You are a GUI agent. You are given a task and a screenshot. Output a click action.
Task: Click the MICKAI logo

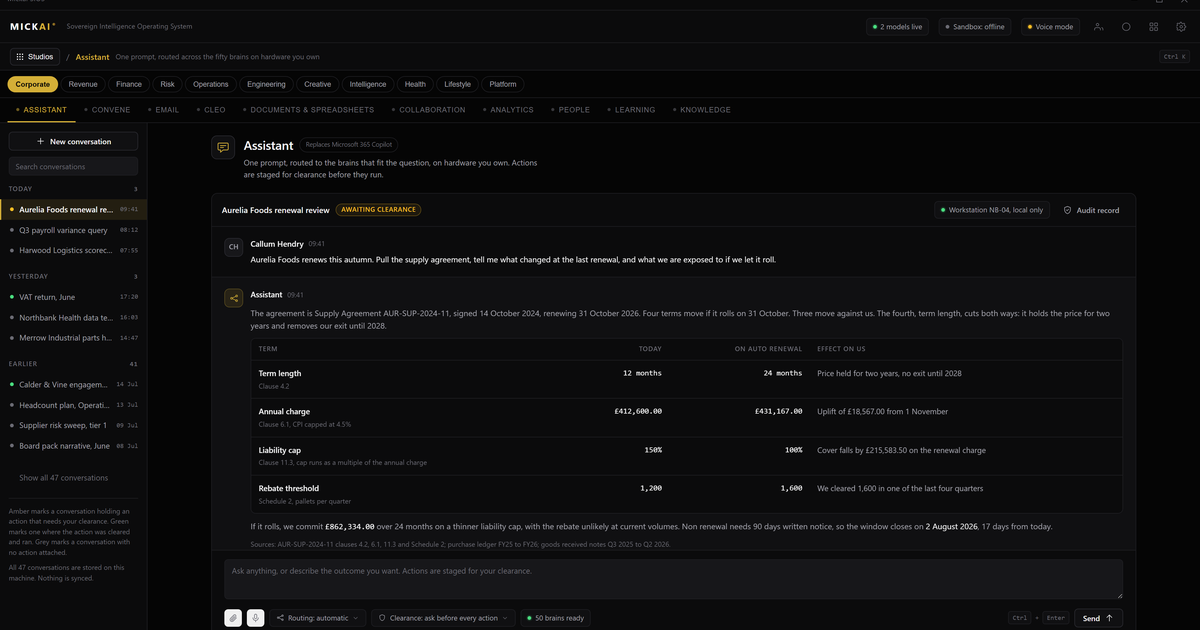33,27
